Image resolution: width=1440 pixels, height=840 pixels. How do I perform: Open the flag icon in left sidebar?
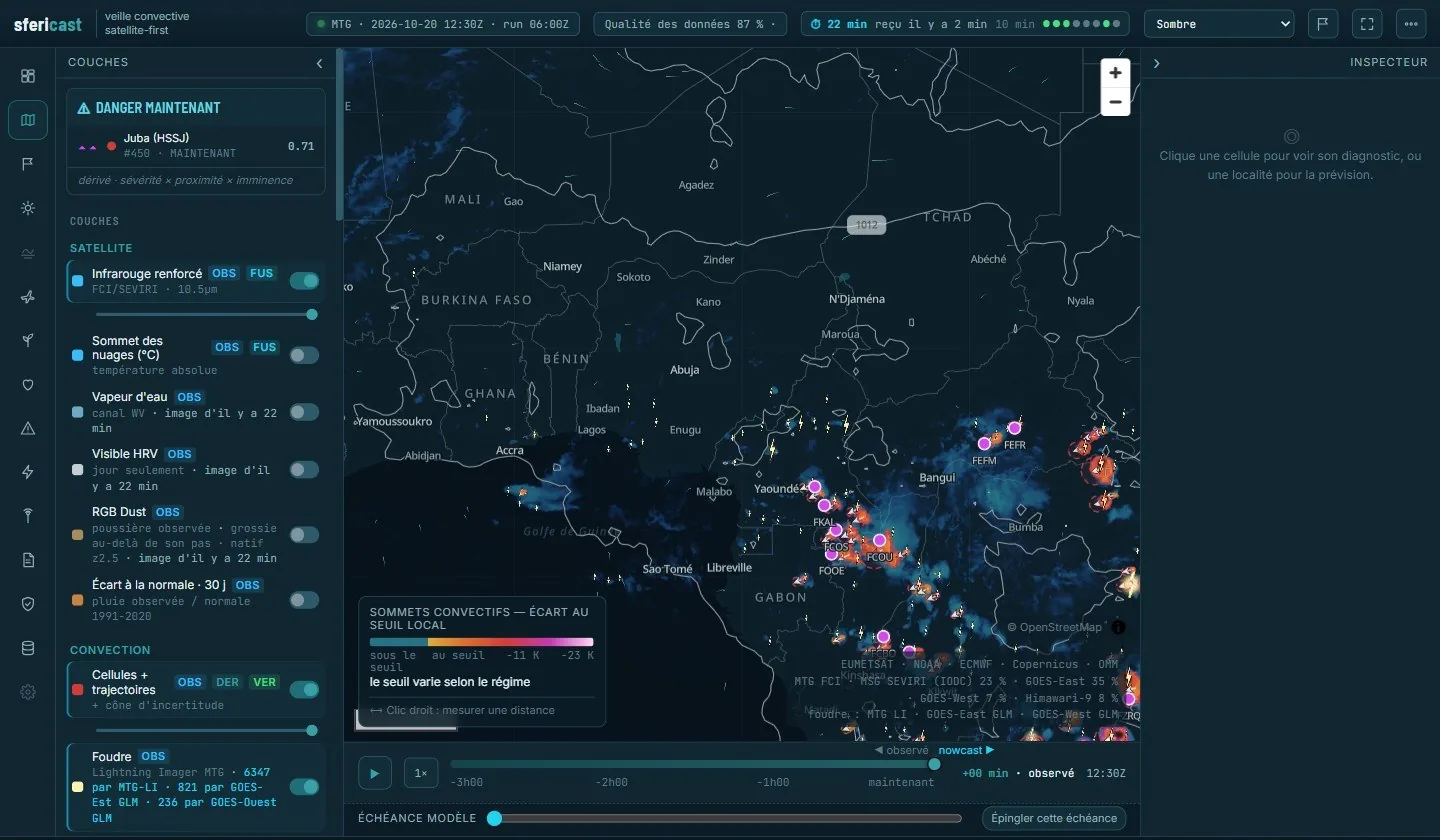(28, 164)
